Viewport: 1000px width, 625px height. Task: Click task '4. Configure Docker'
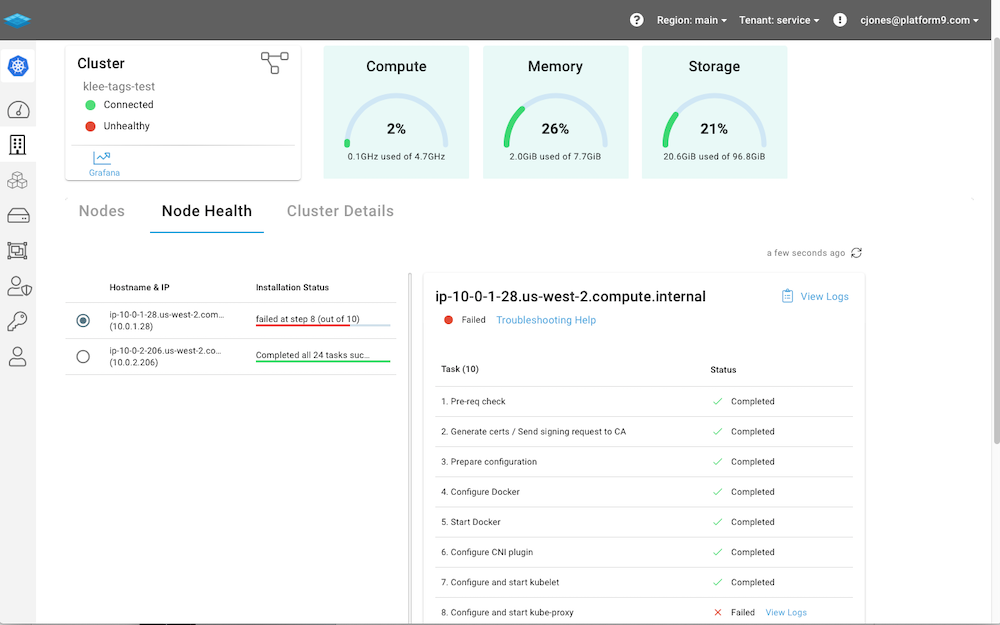(x=480, y=492)
